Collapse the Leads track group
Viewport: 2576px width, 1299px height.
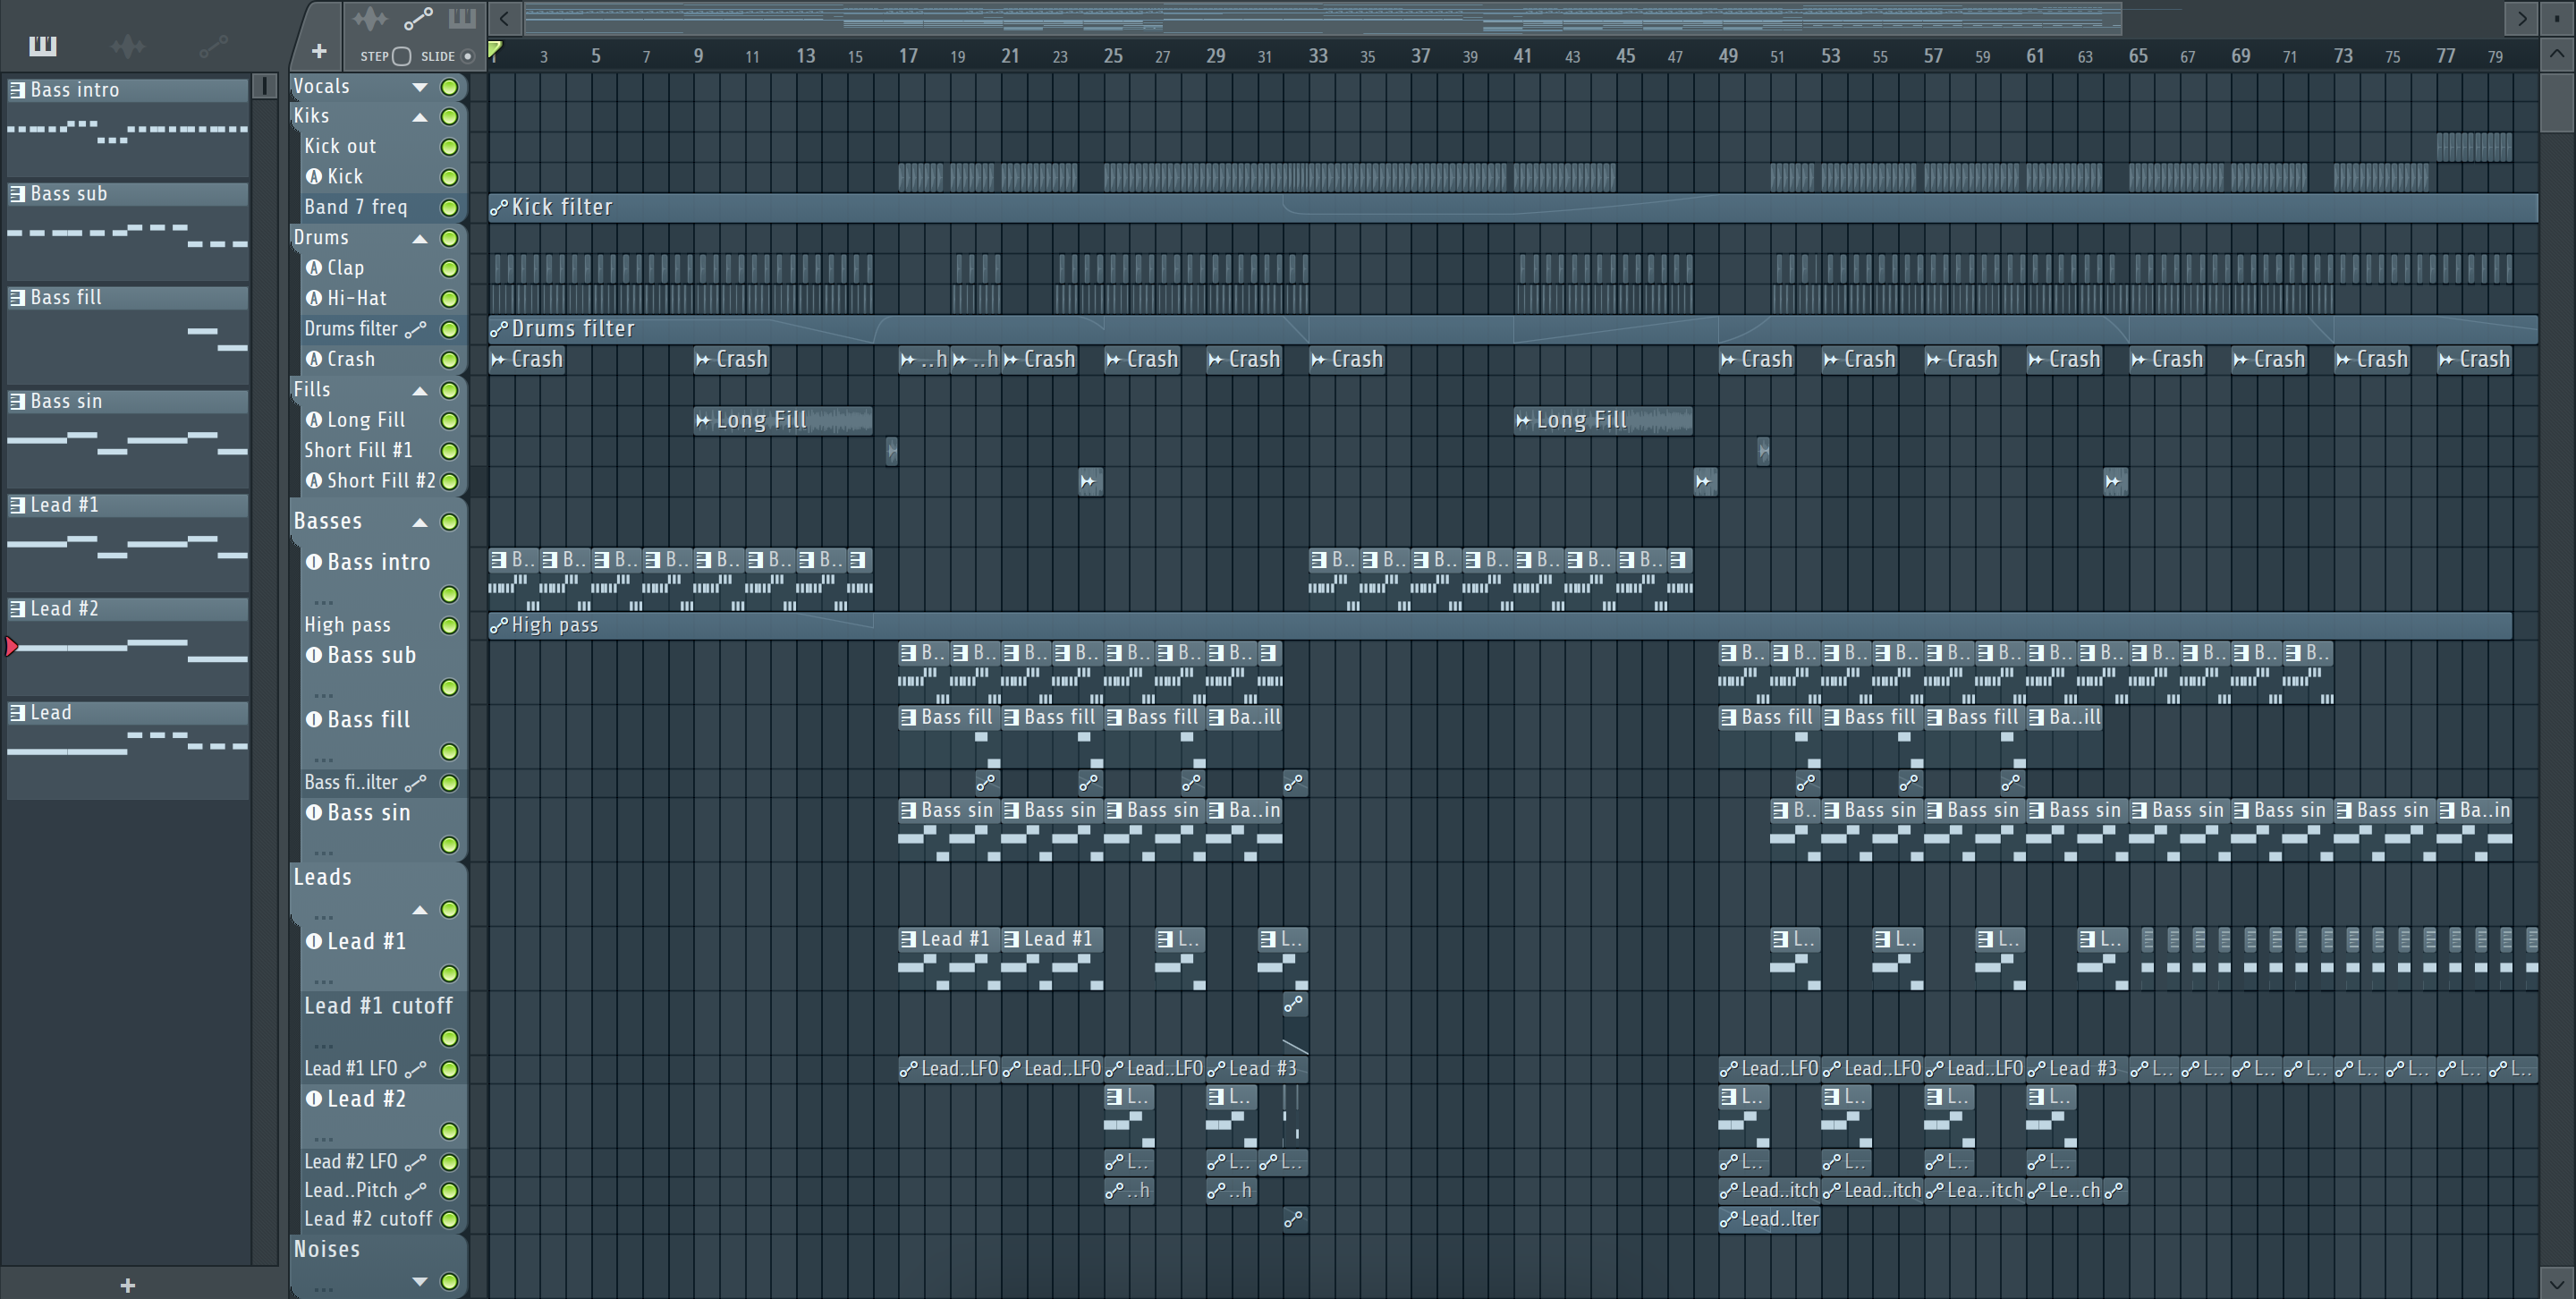420,909
